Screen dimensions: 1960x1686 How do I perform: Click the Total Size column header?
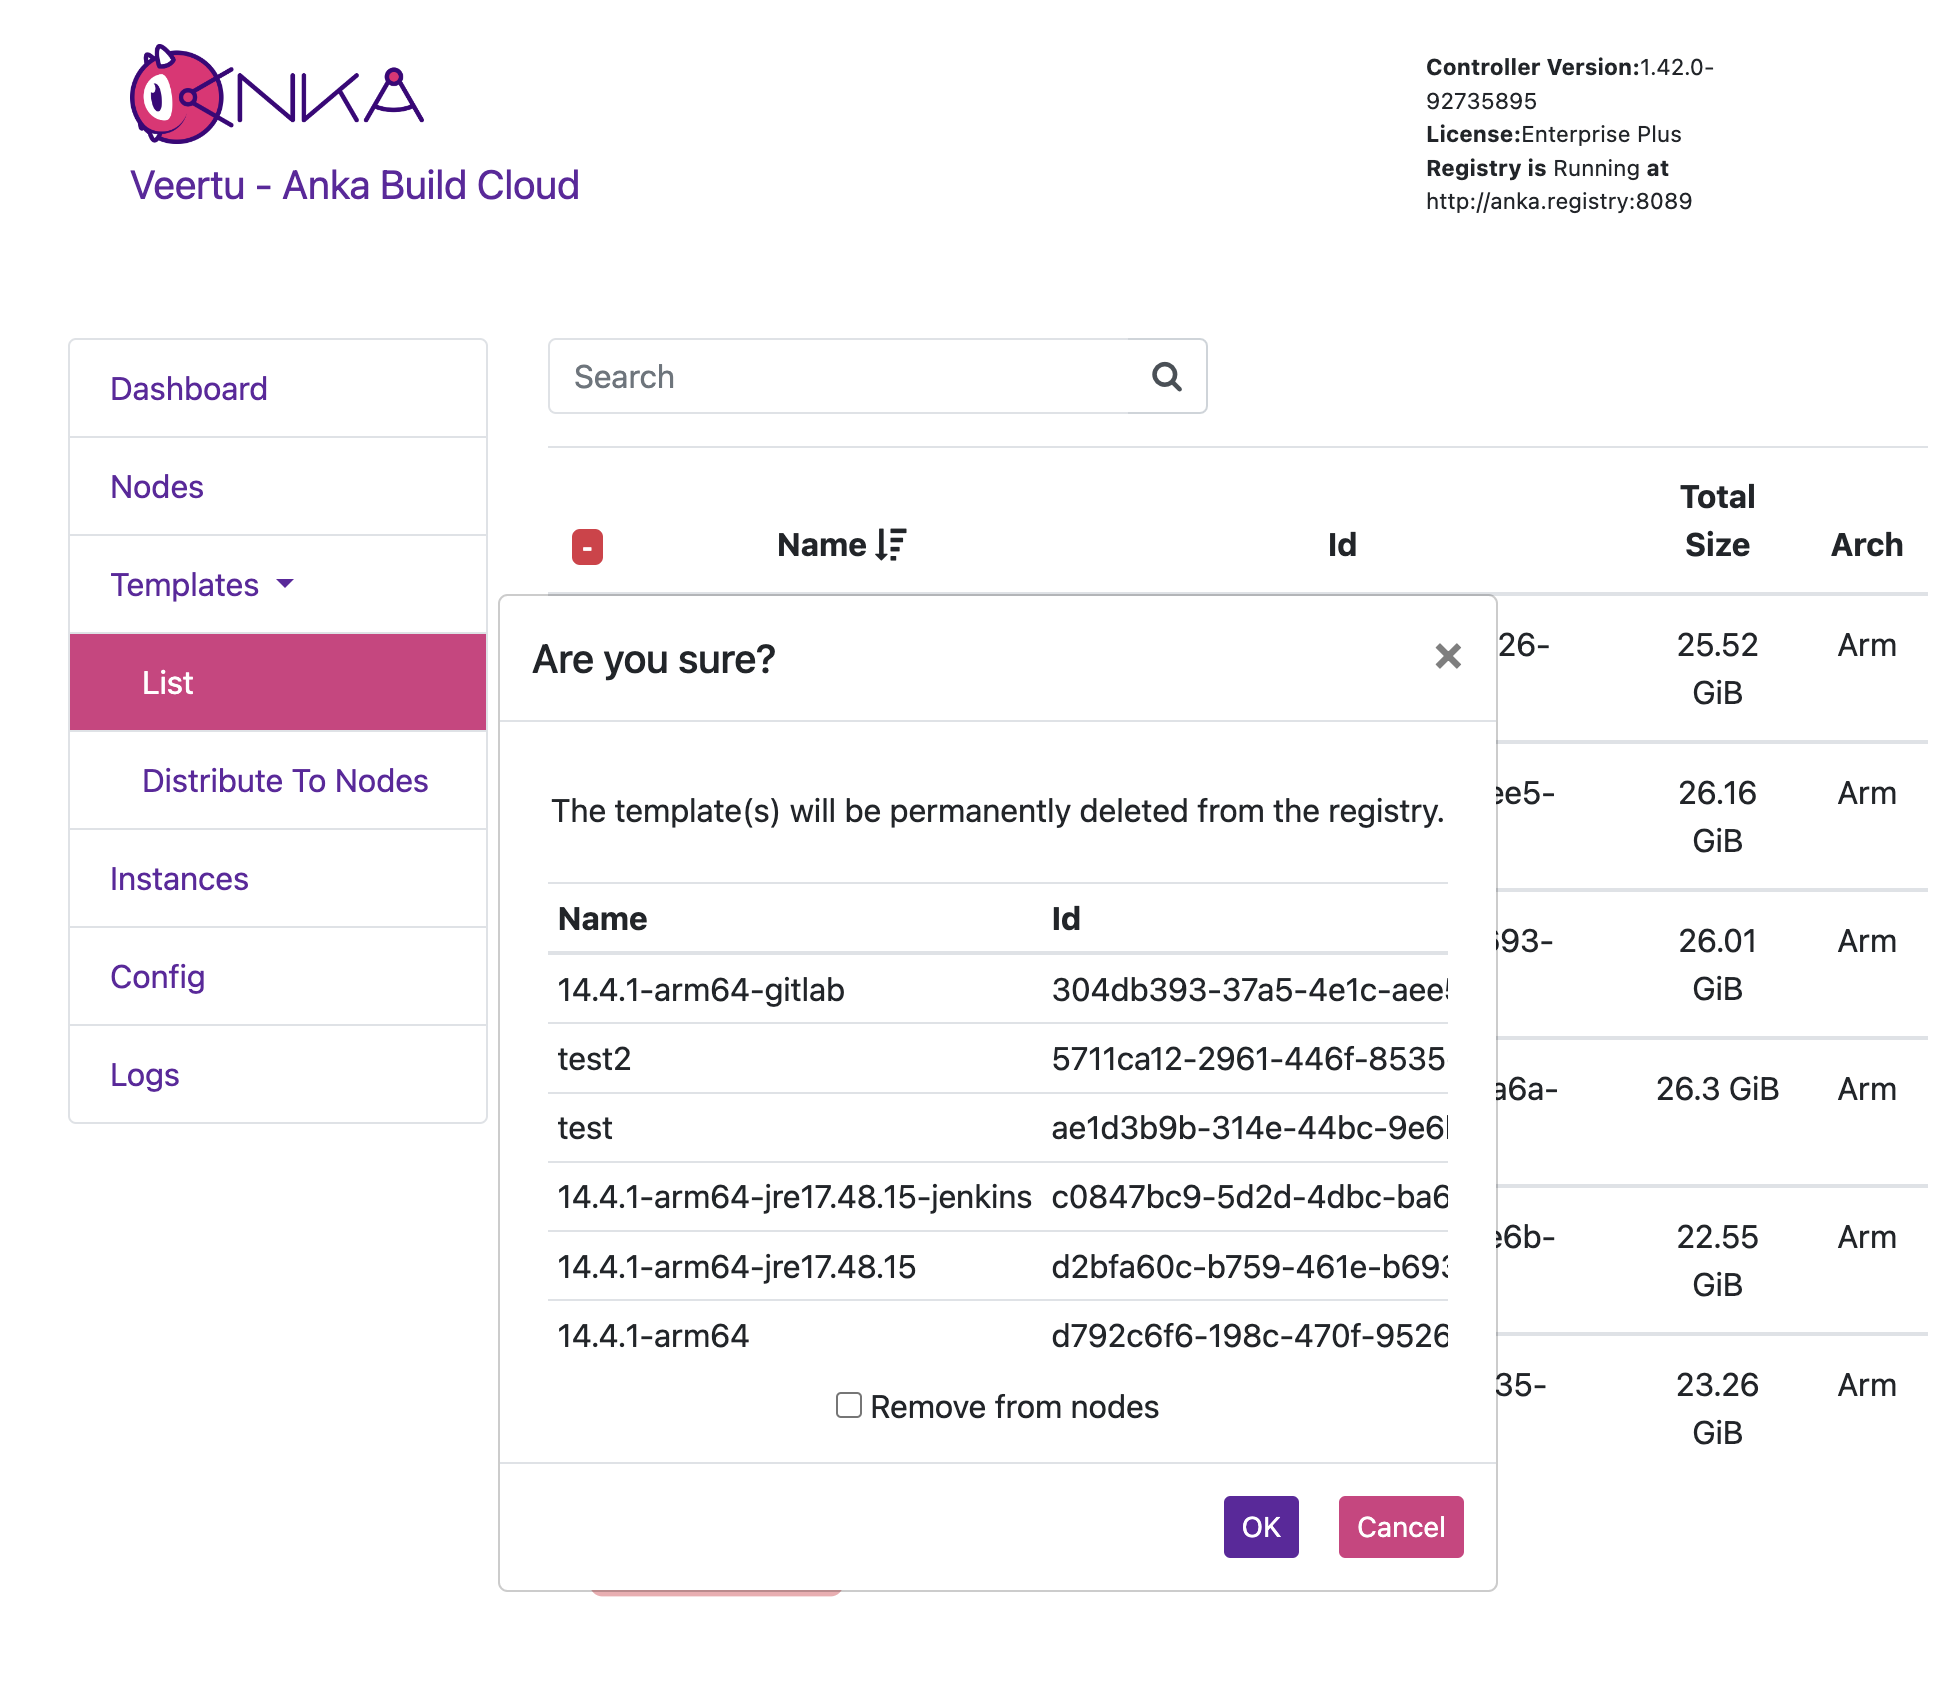click(x=1716, y=521)
